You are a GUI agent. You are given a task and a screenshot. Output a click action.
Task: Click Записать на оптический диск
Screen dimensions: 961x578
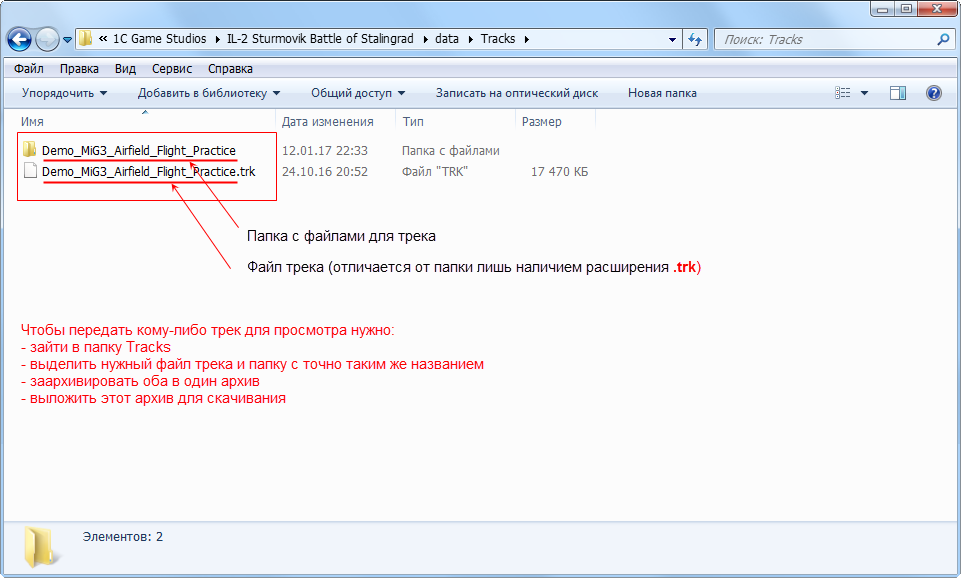tap(517, 93)
